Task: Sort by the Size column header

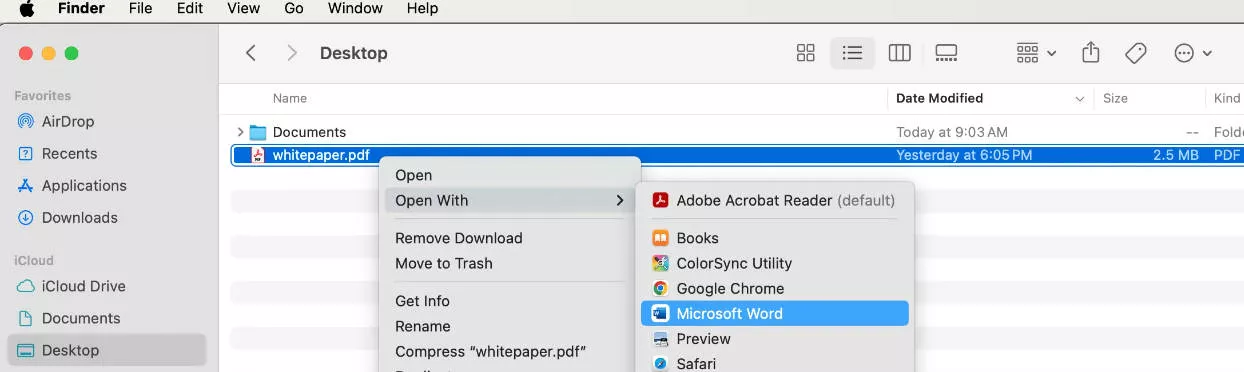Action: 1115,98
